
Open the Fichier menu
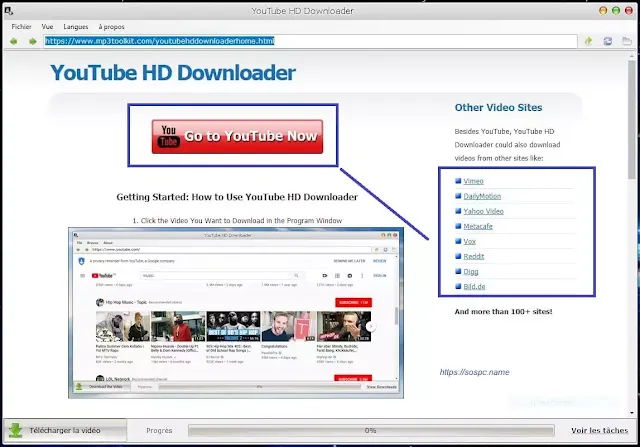click(22, 27)
